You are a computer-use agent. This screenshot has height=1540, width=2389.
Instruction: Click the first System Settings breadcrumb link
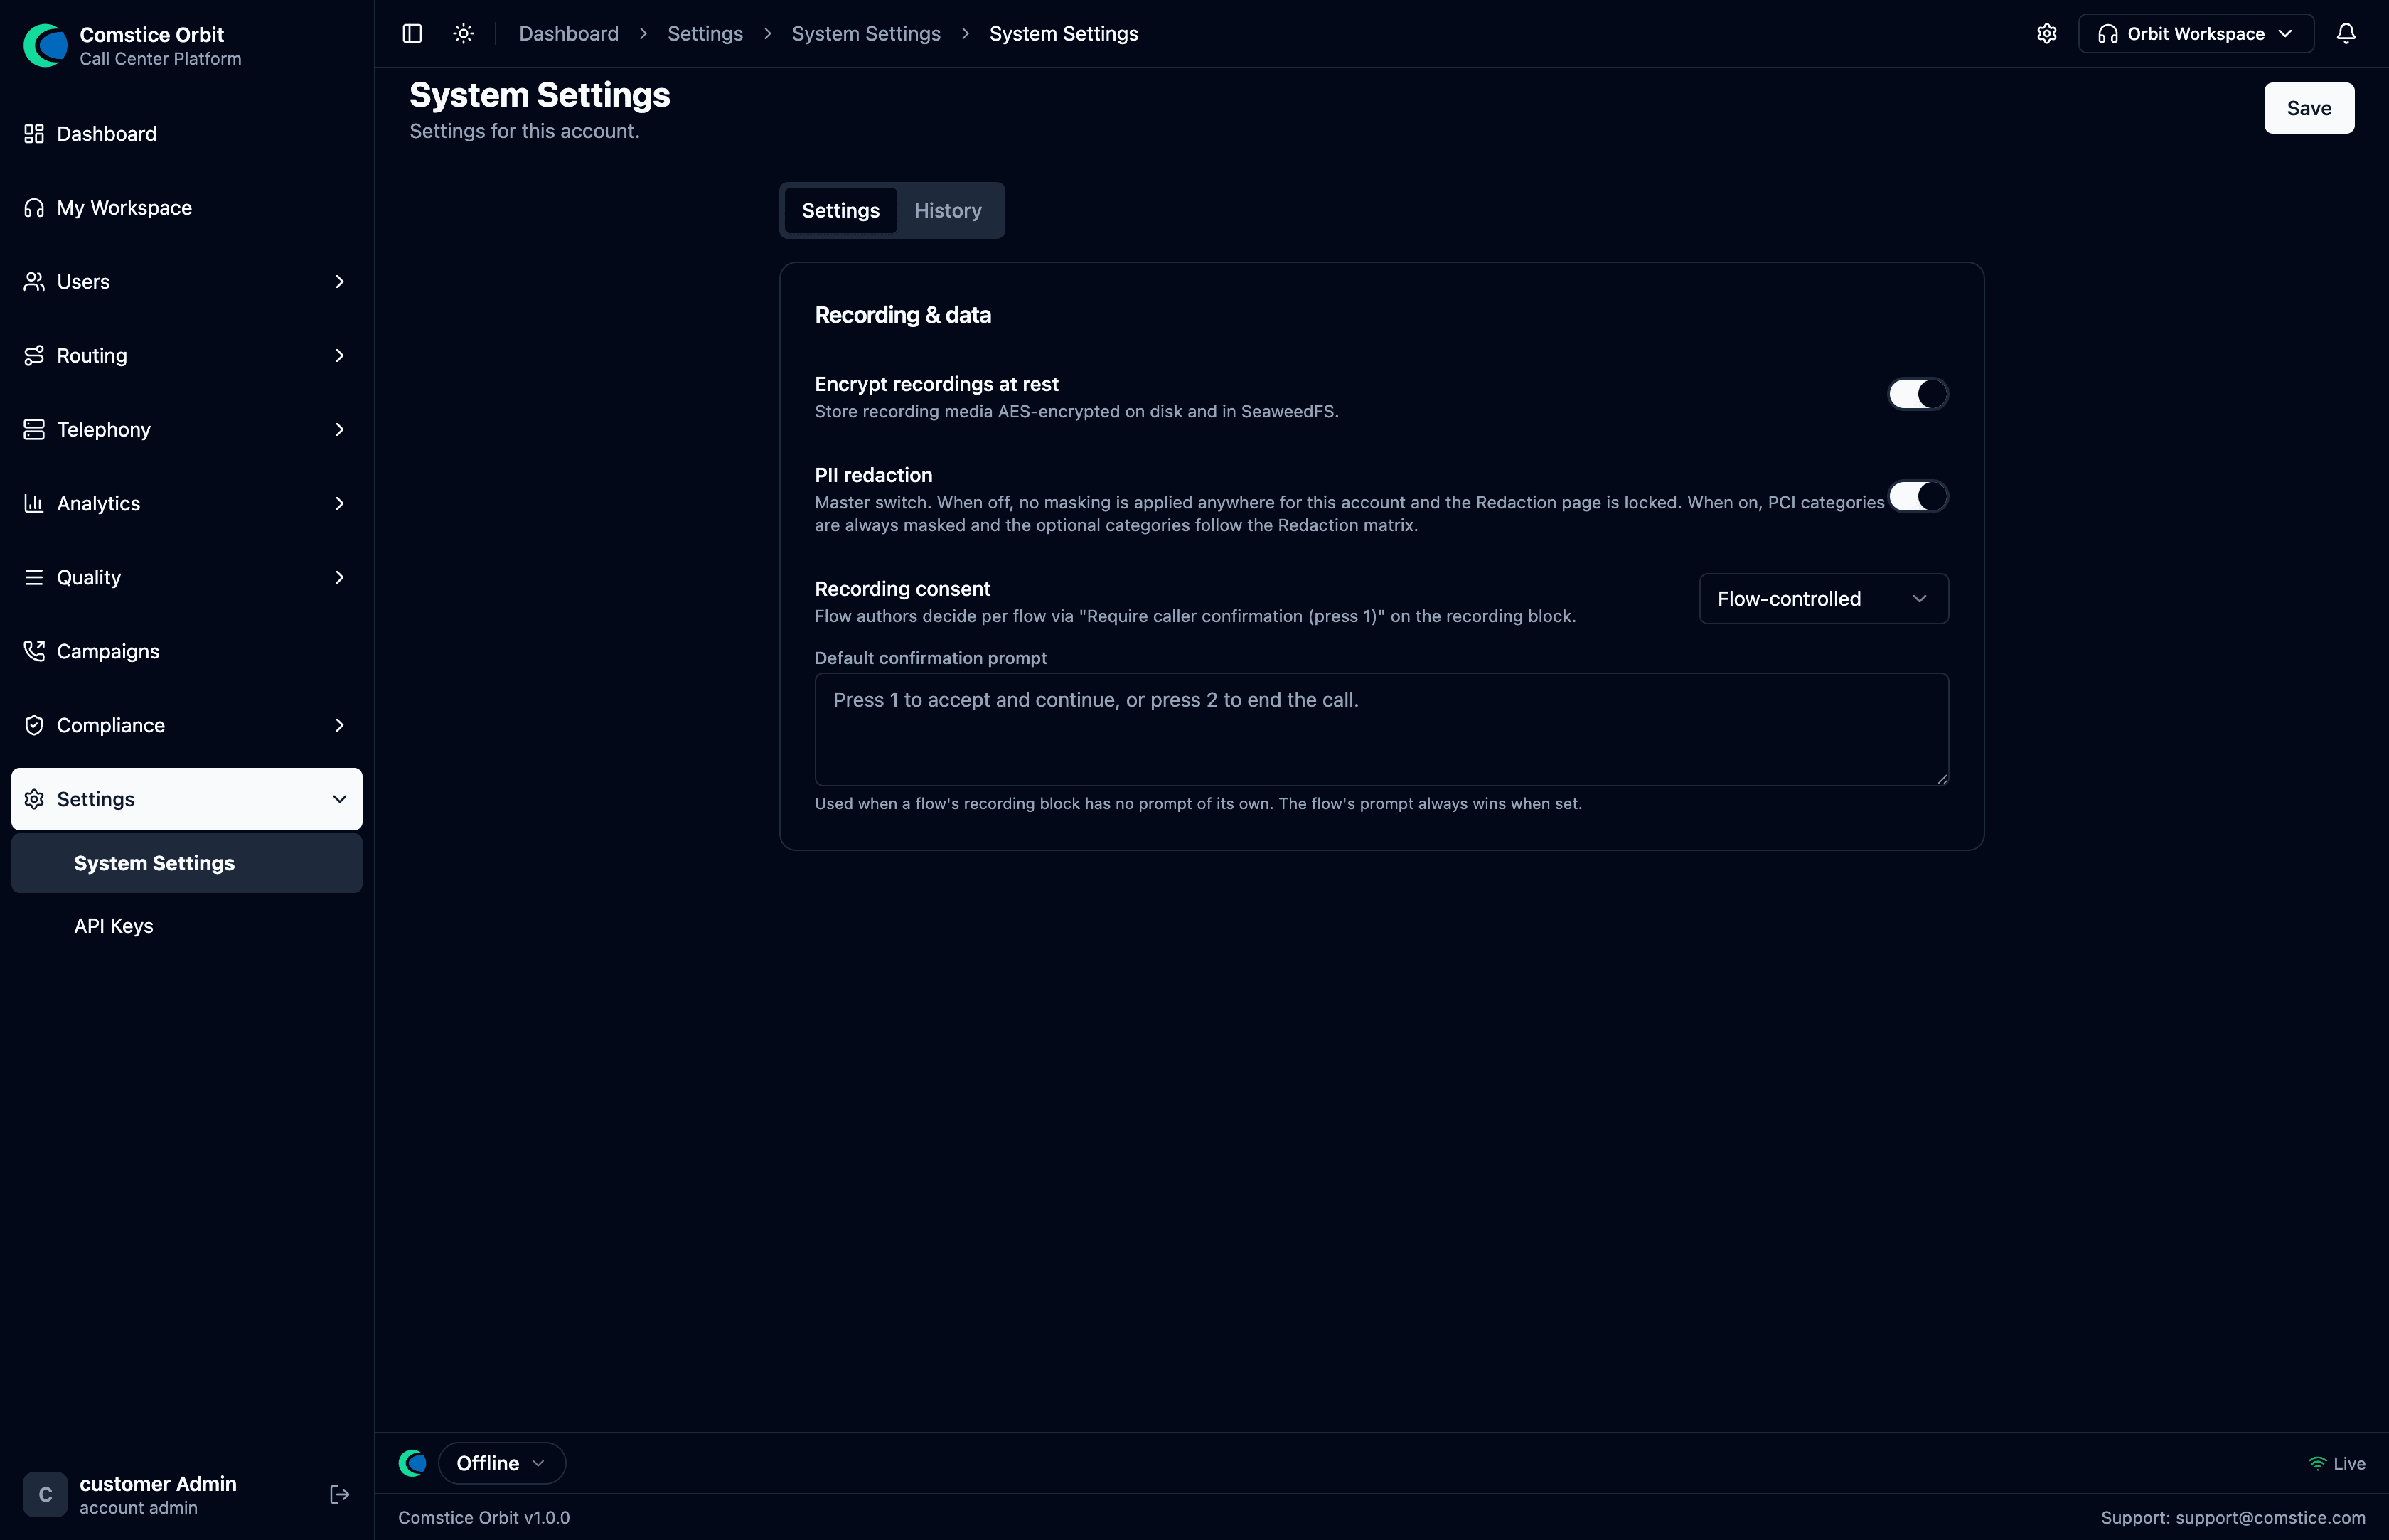pos(866,34)
